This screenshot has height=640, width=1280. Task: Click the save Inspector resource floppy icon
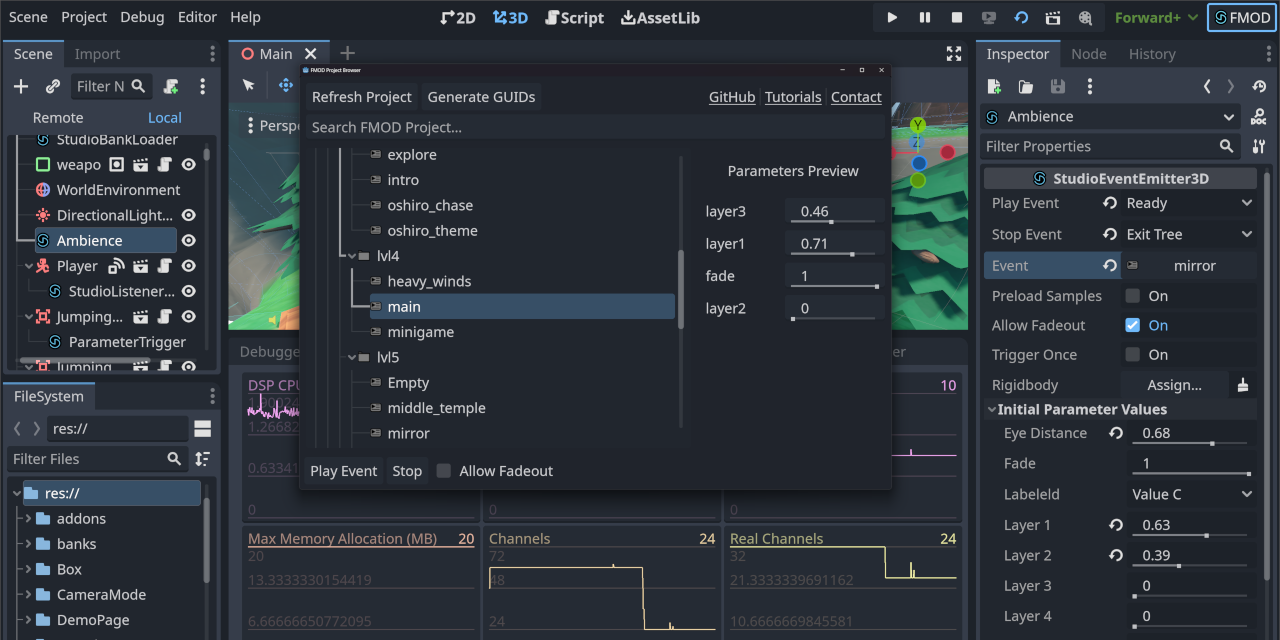click(1057, 87)
